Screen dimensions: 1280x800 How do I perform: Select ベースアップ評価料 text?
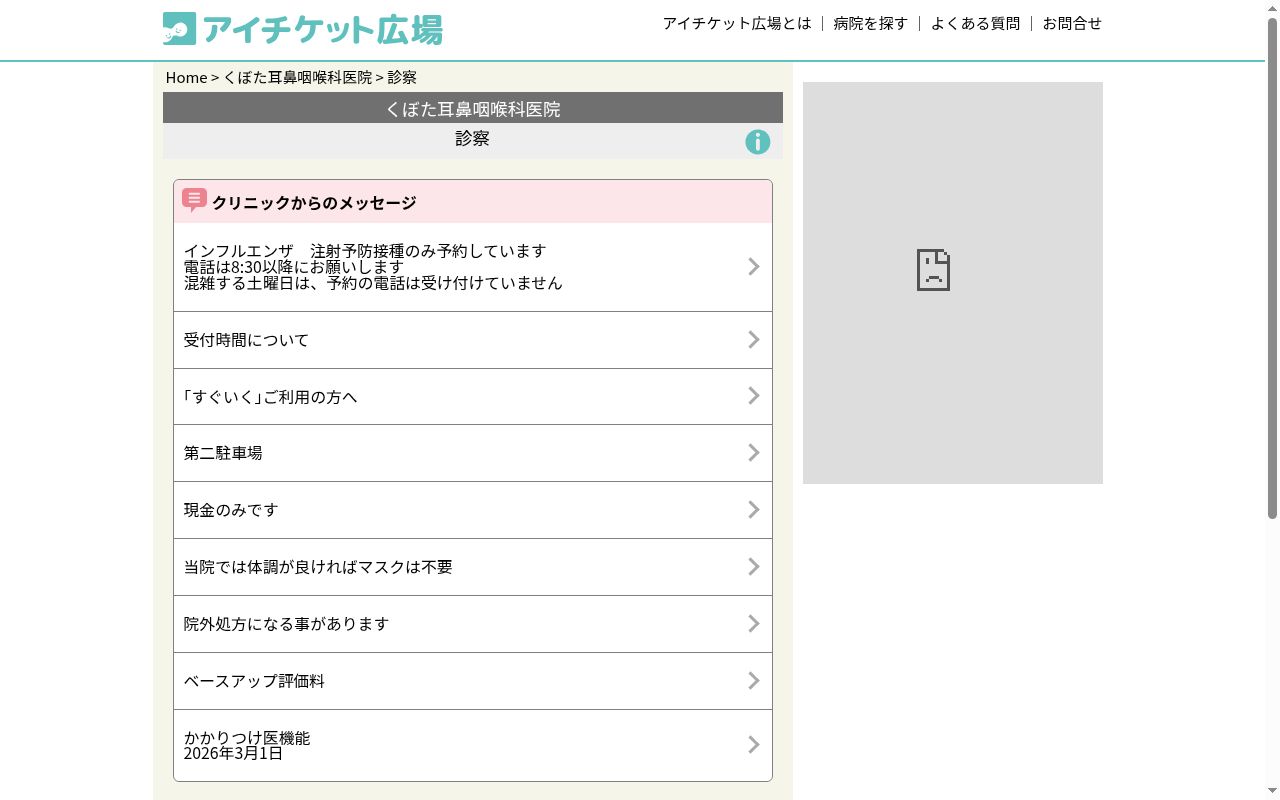tap(254, 681)
